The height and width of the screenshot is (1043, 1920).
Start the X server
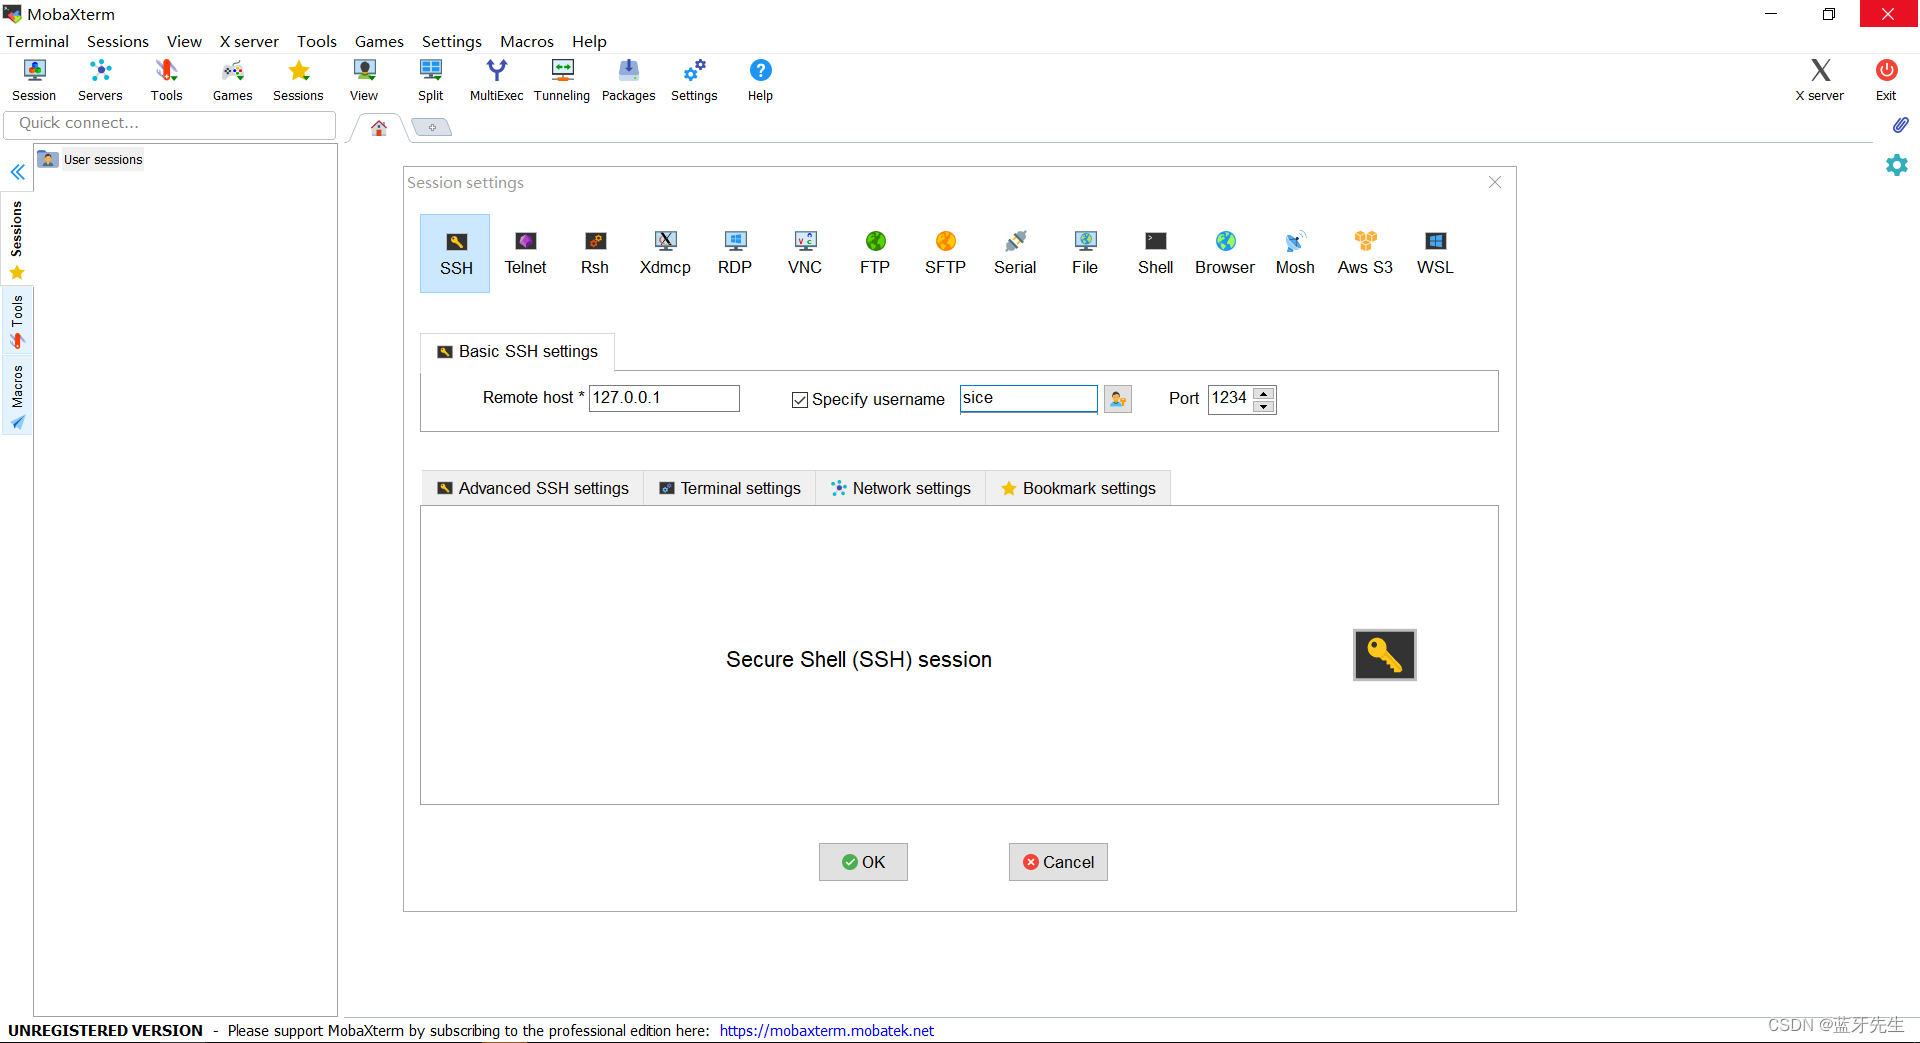point(1818,79)
